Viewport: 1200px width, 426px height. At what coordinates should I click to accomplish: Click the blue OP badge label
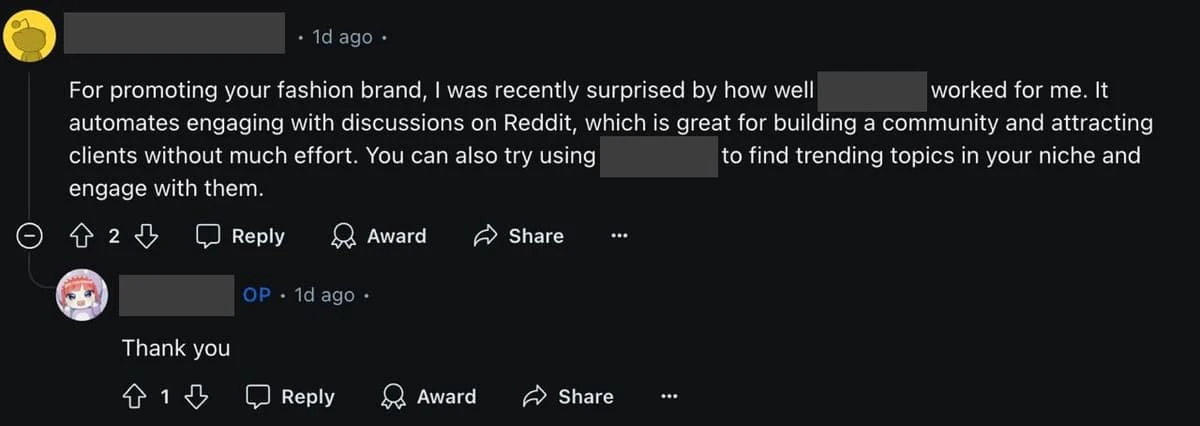[257, 296]
